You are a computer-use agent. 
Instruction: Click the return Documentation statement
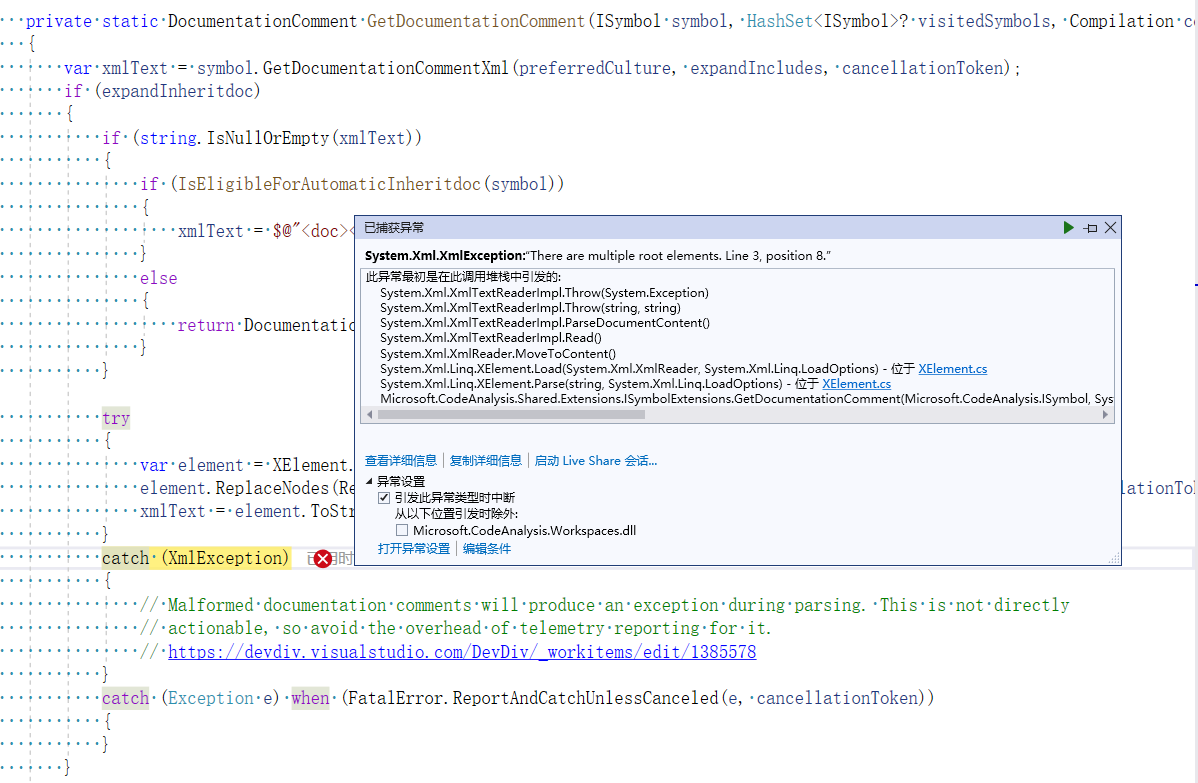tap(265, 325)
